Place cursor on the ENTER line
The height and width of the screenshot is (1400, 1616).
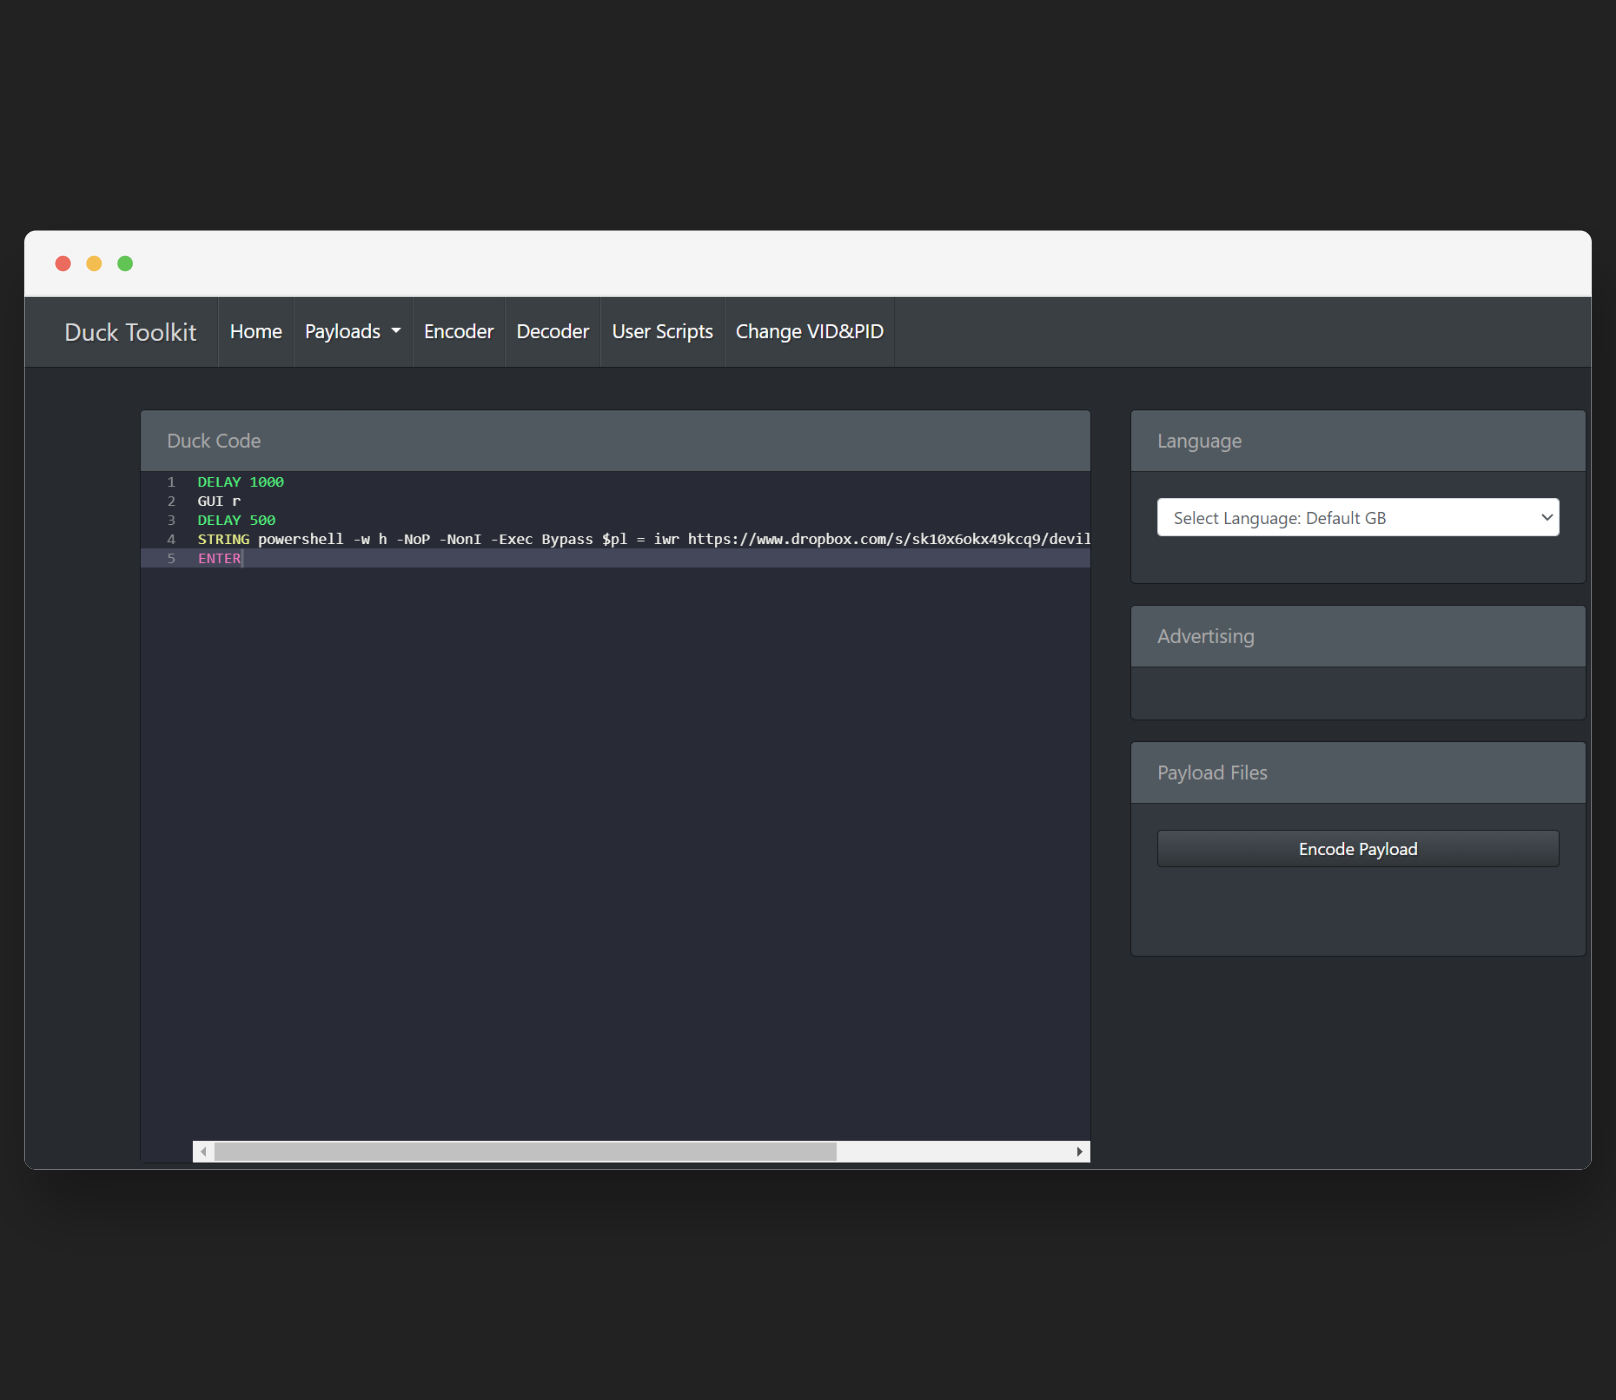(615, 558)
